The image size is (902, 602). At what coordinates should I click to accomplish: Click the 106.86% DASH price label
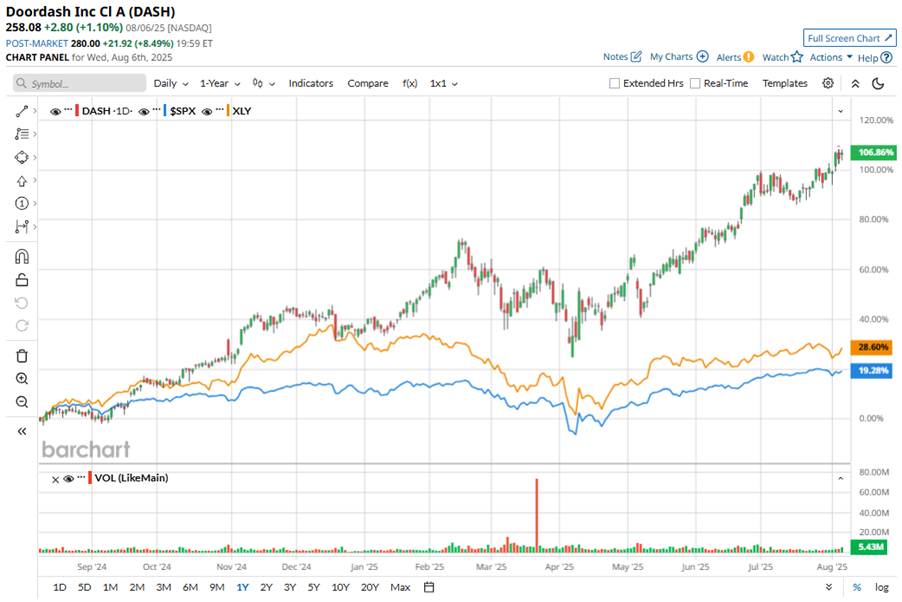click(x=874, y=153)
